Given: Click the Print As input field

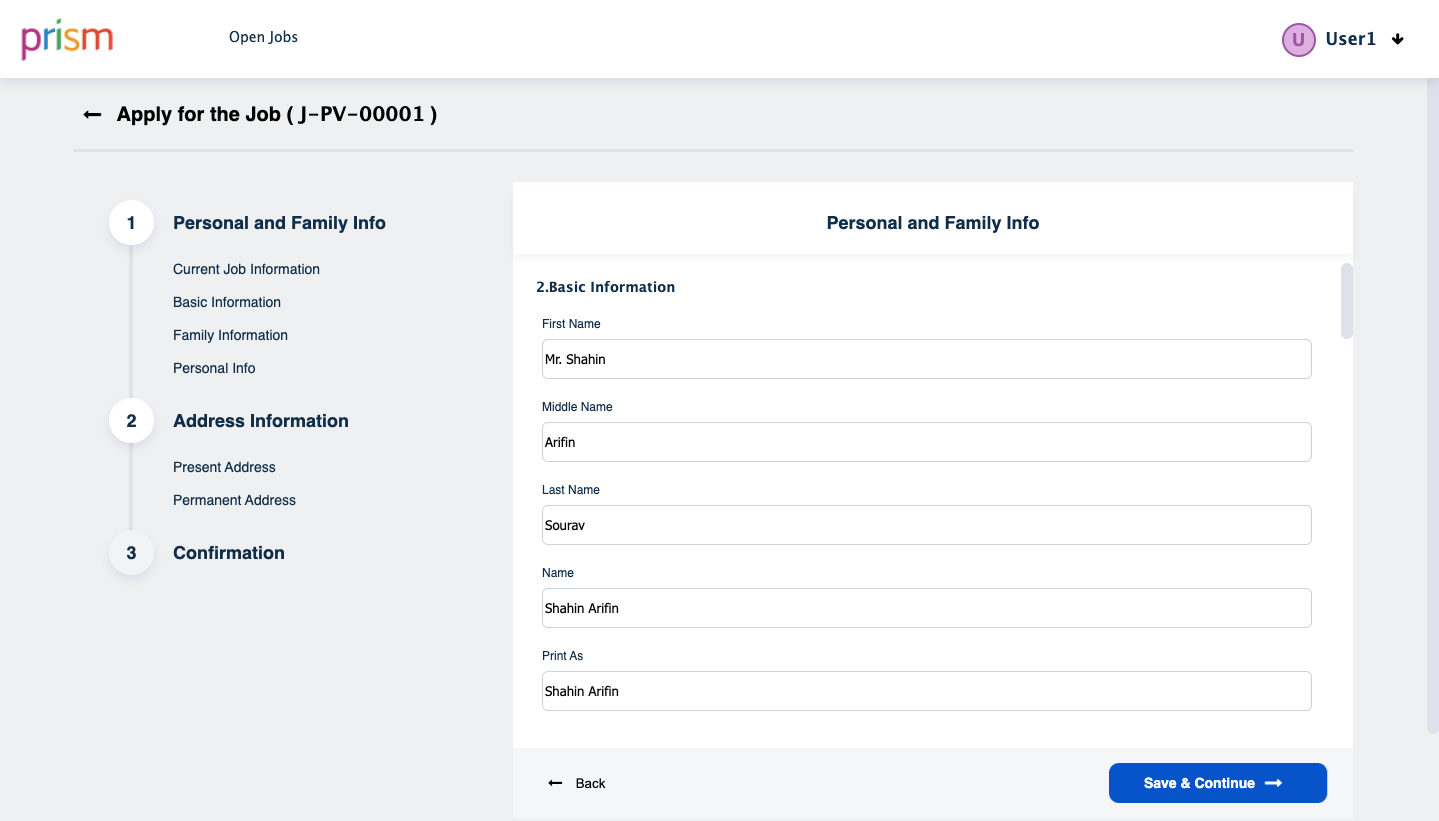Looking at the screenshot, I should click(x=926, y=691).
